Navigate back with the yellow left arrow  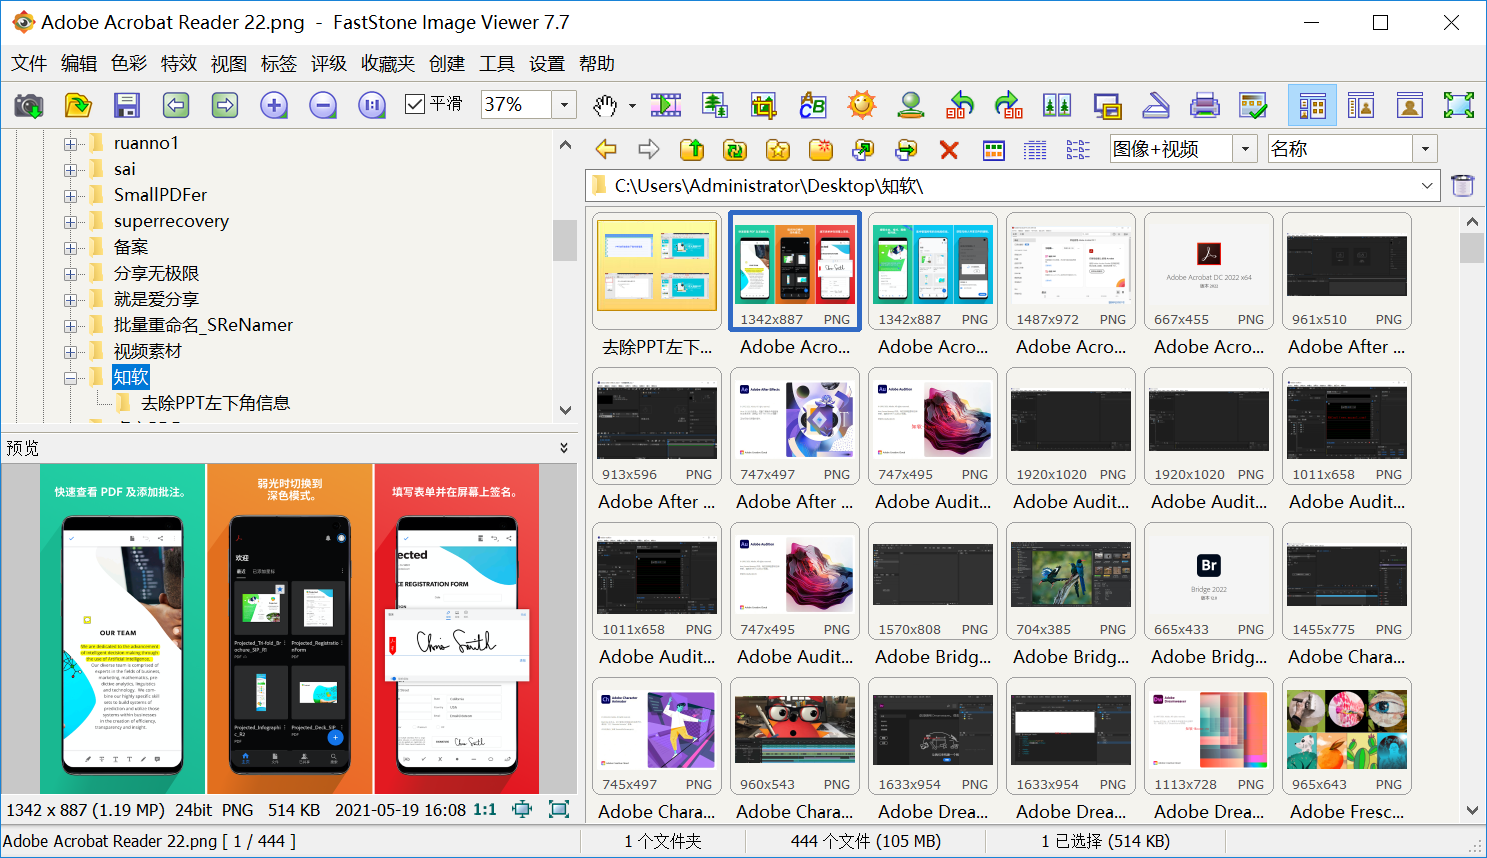coord(606,150)
